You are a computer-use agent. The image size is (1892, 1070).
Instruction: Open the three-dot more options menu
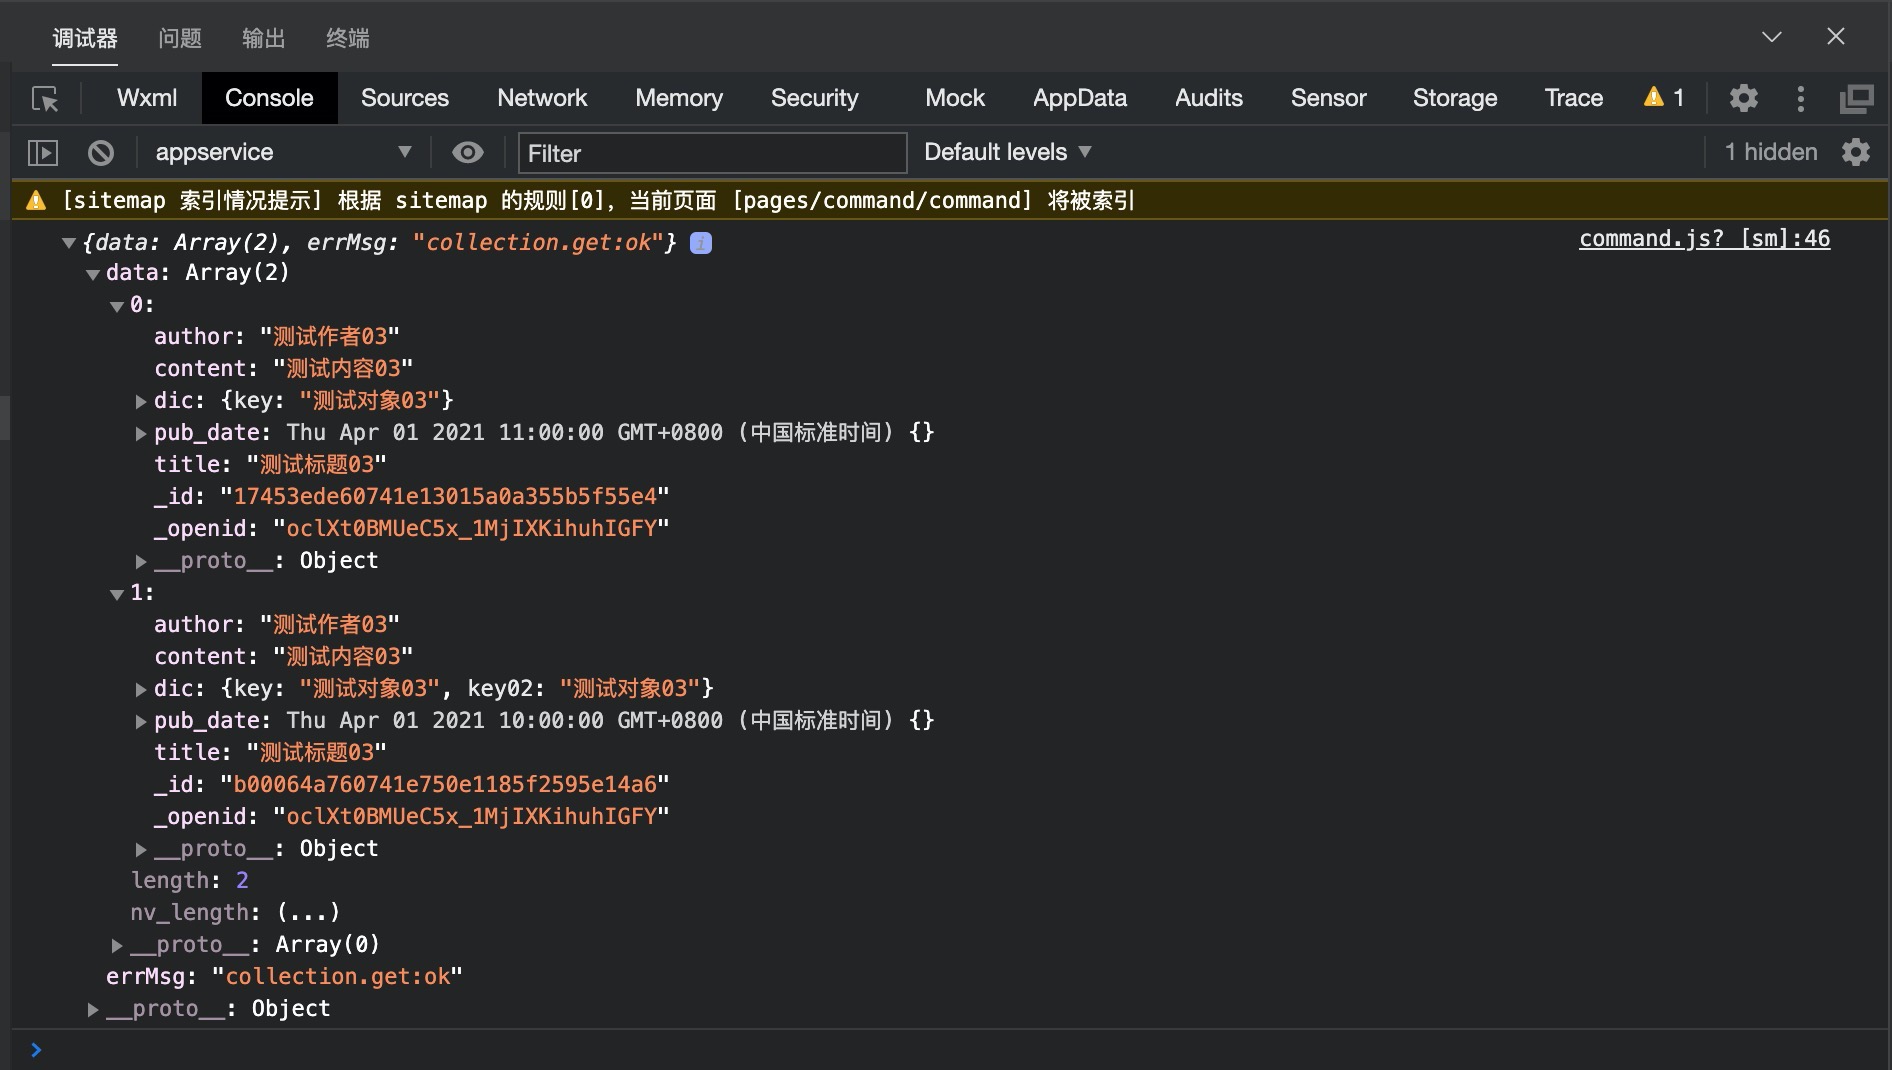point(1800,98)
